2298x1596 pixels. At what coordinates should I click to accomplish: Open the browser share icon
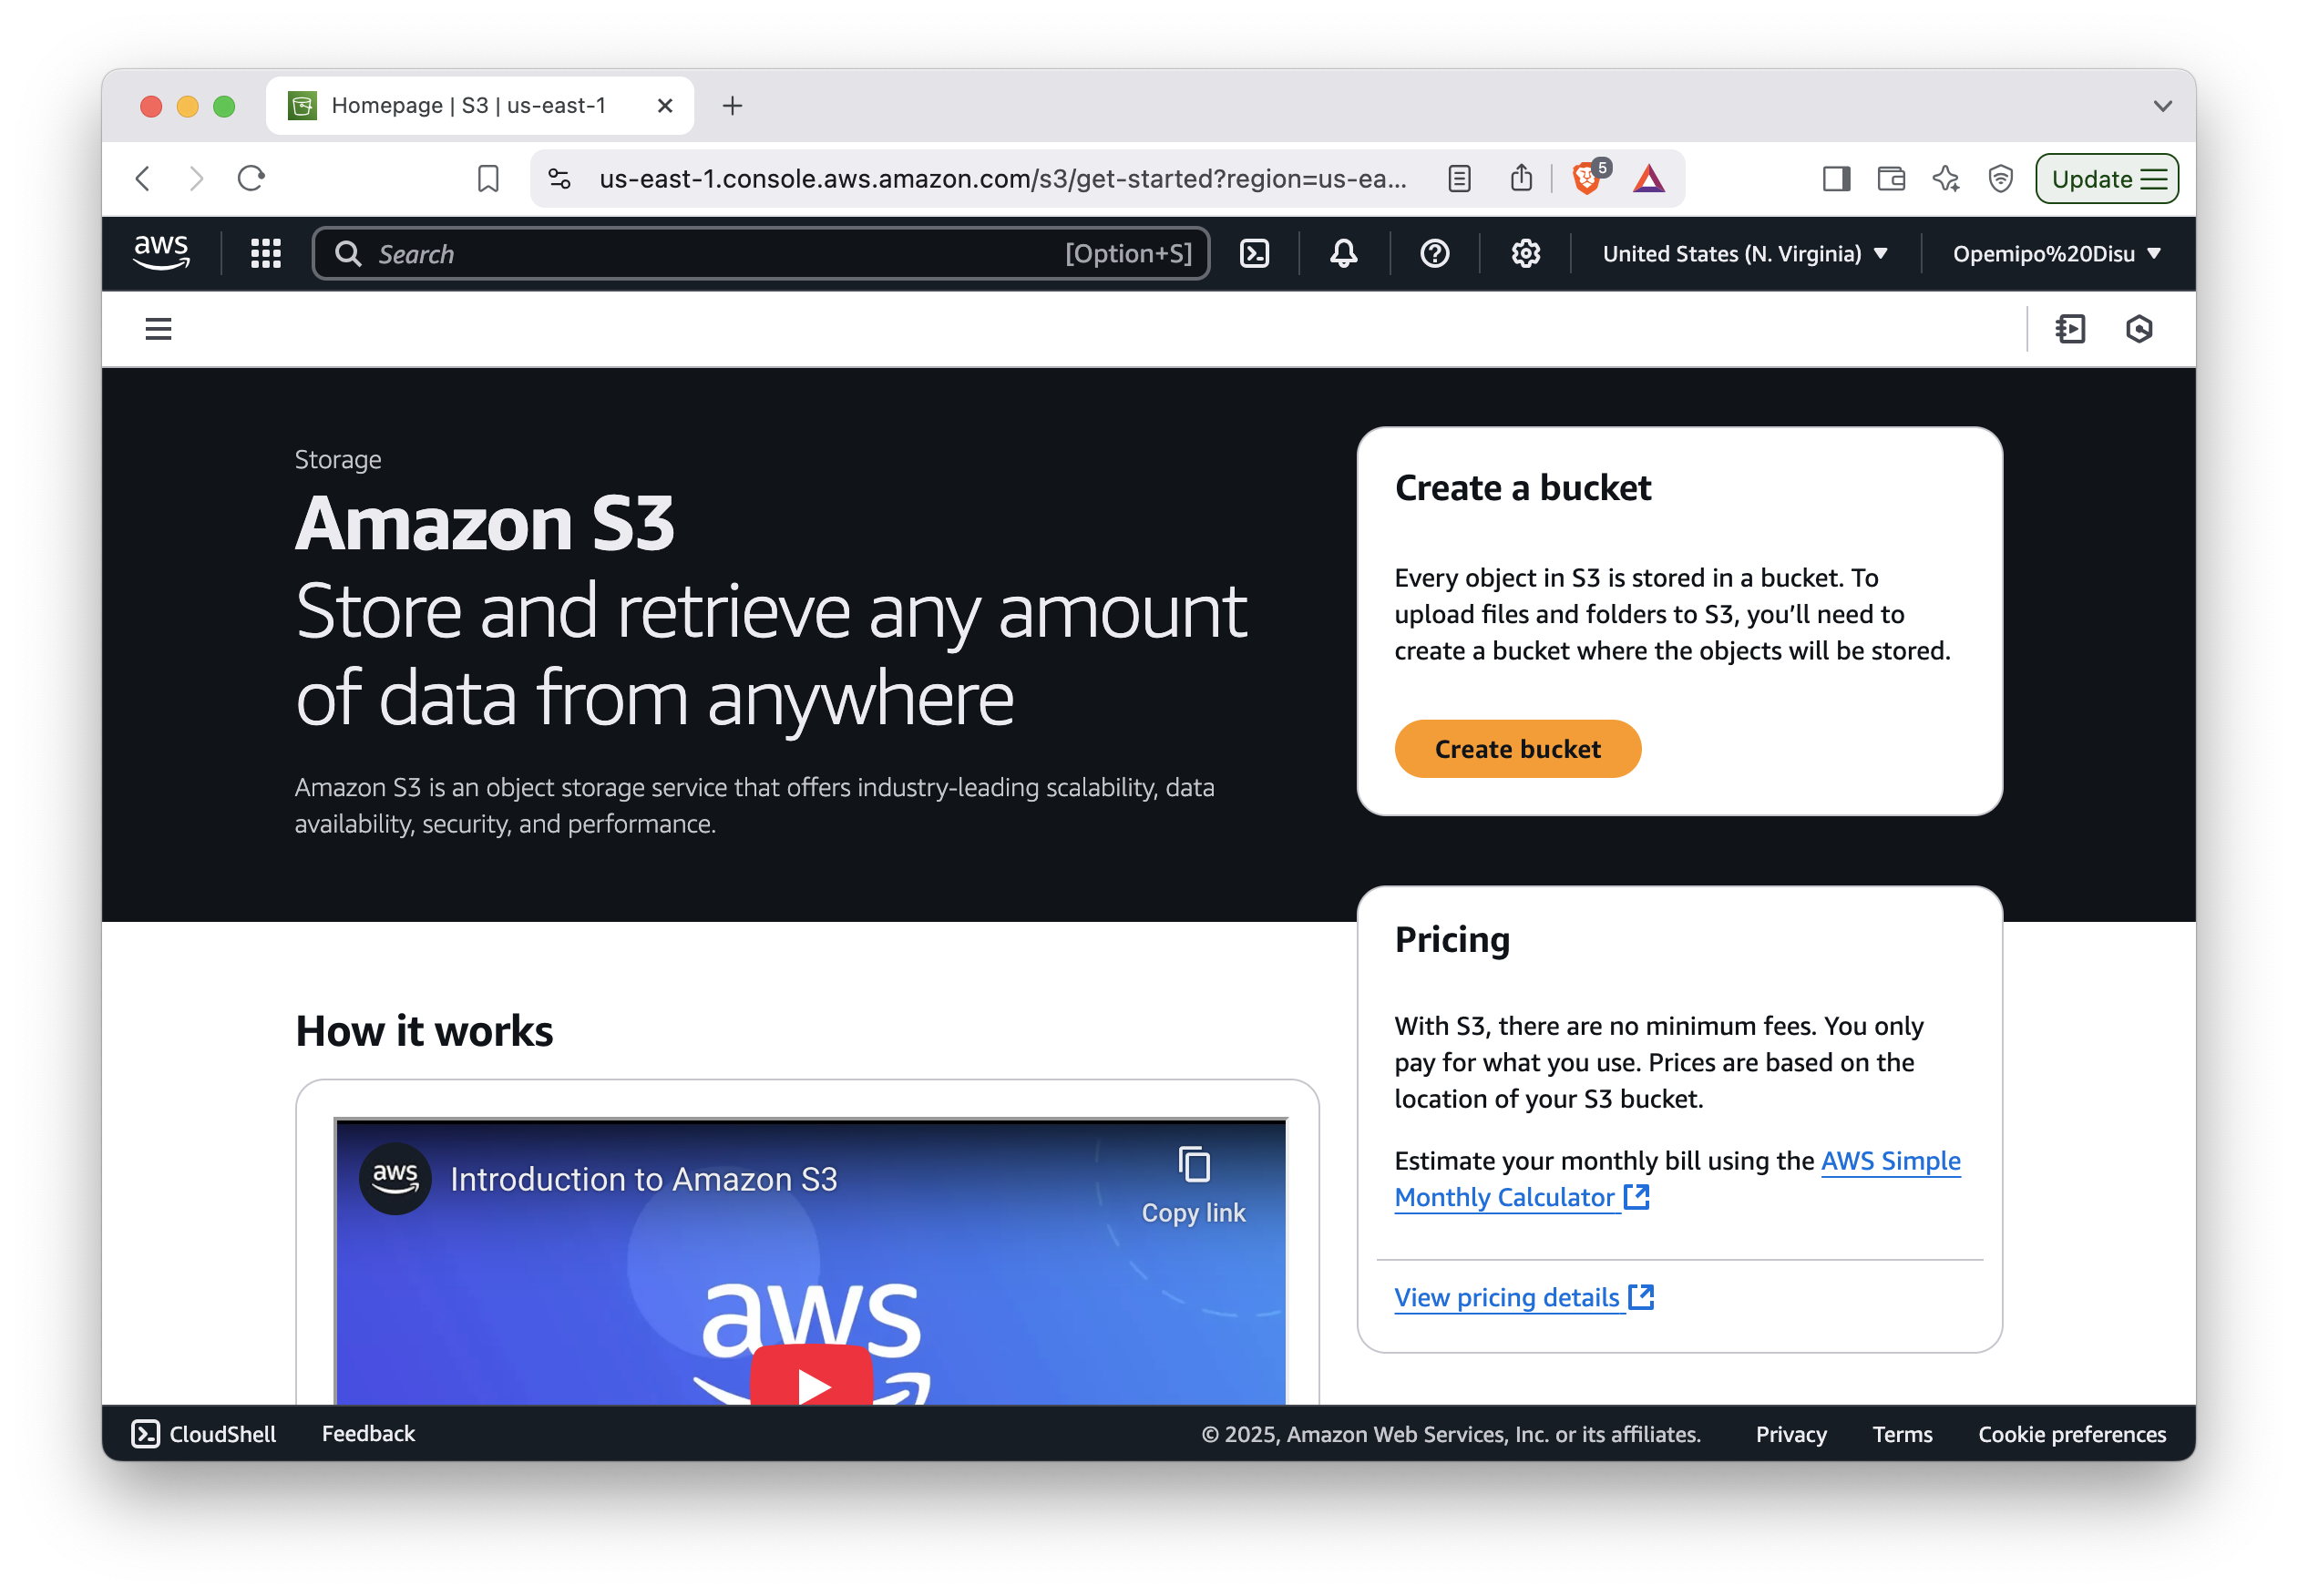click(1521, 179)
